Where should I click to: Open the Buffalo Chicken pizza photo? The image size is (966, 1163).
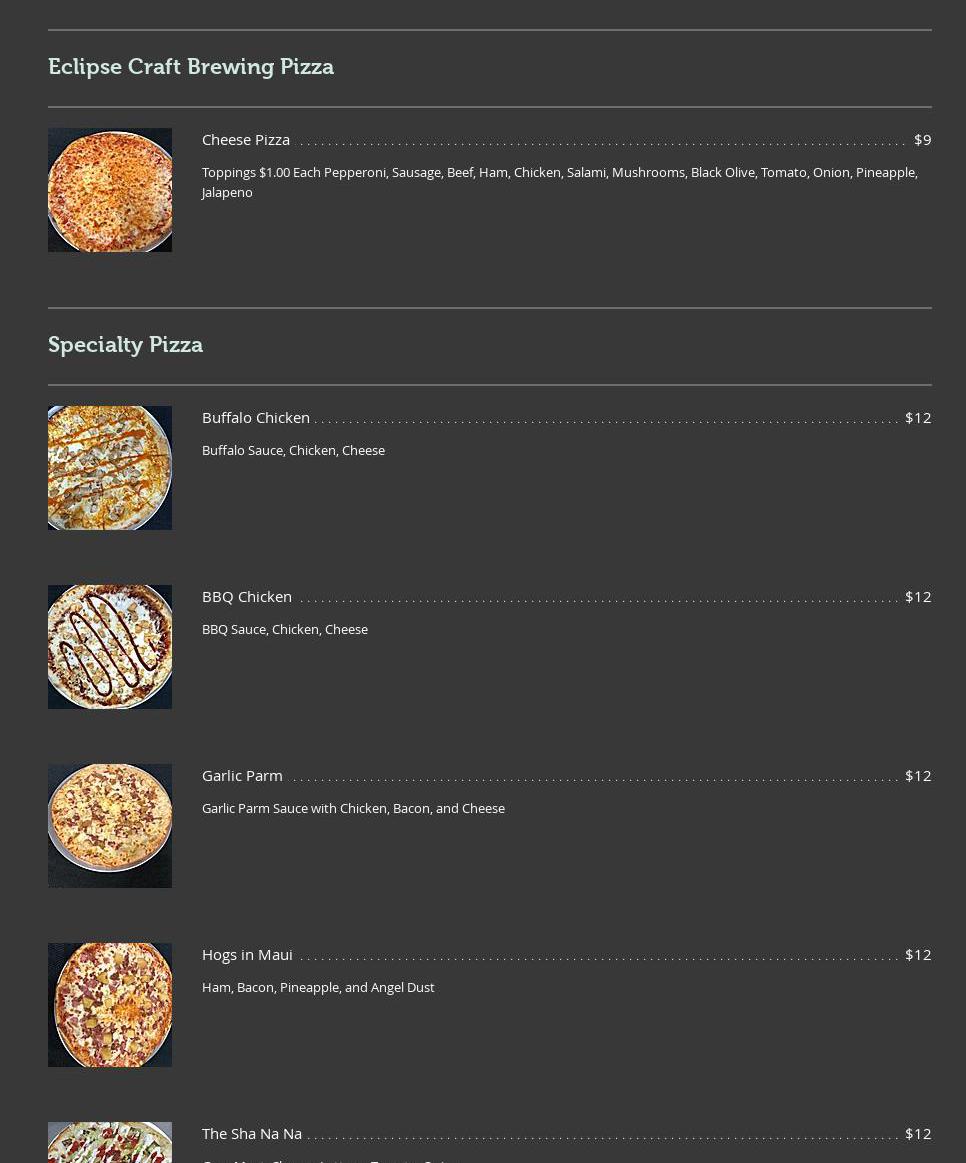coord(110,468)
